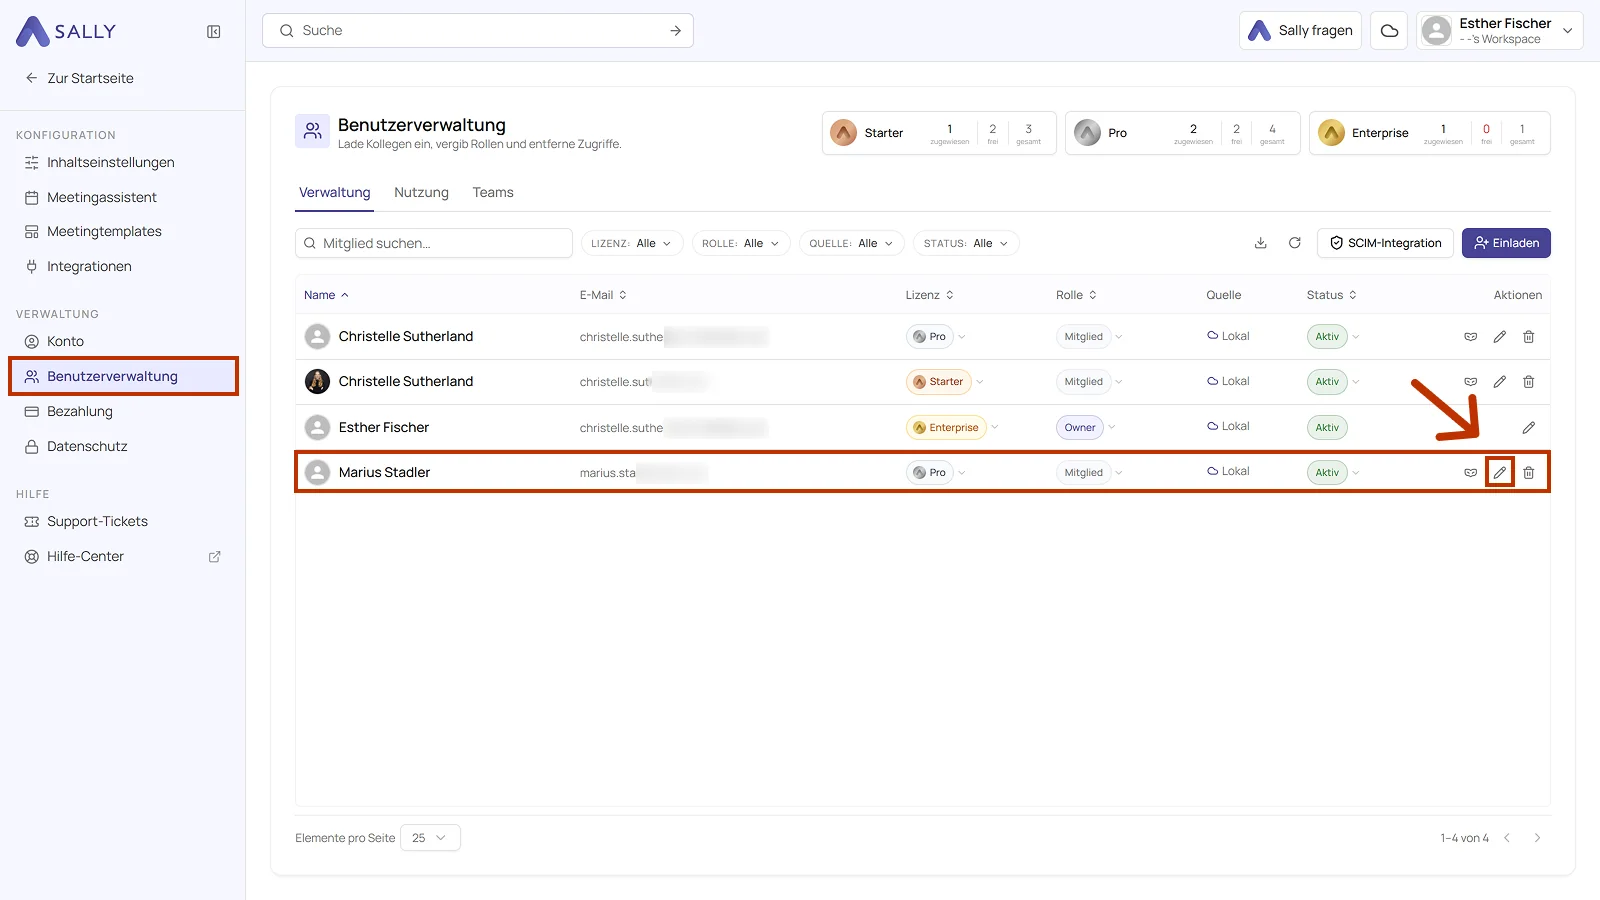Open SCIM-Integration settings
Viewport: 1600px width, 900px height.
pos(1385,243)
